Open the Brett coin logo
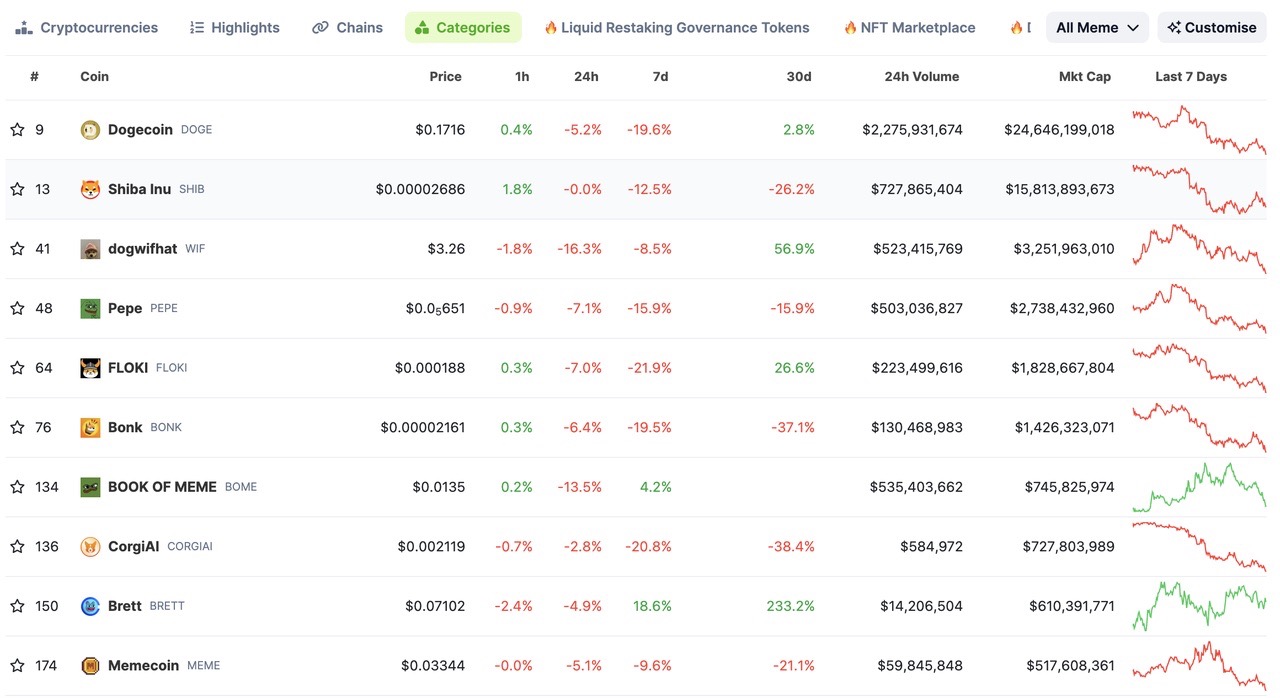Viewport: 1280px width, 698px height. point(90,606)
